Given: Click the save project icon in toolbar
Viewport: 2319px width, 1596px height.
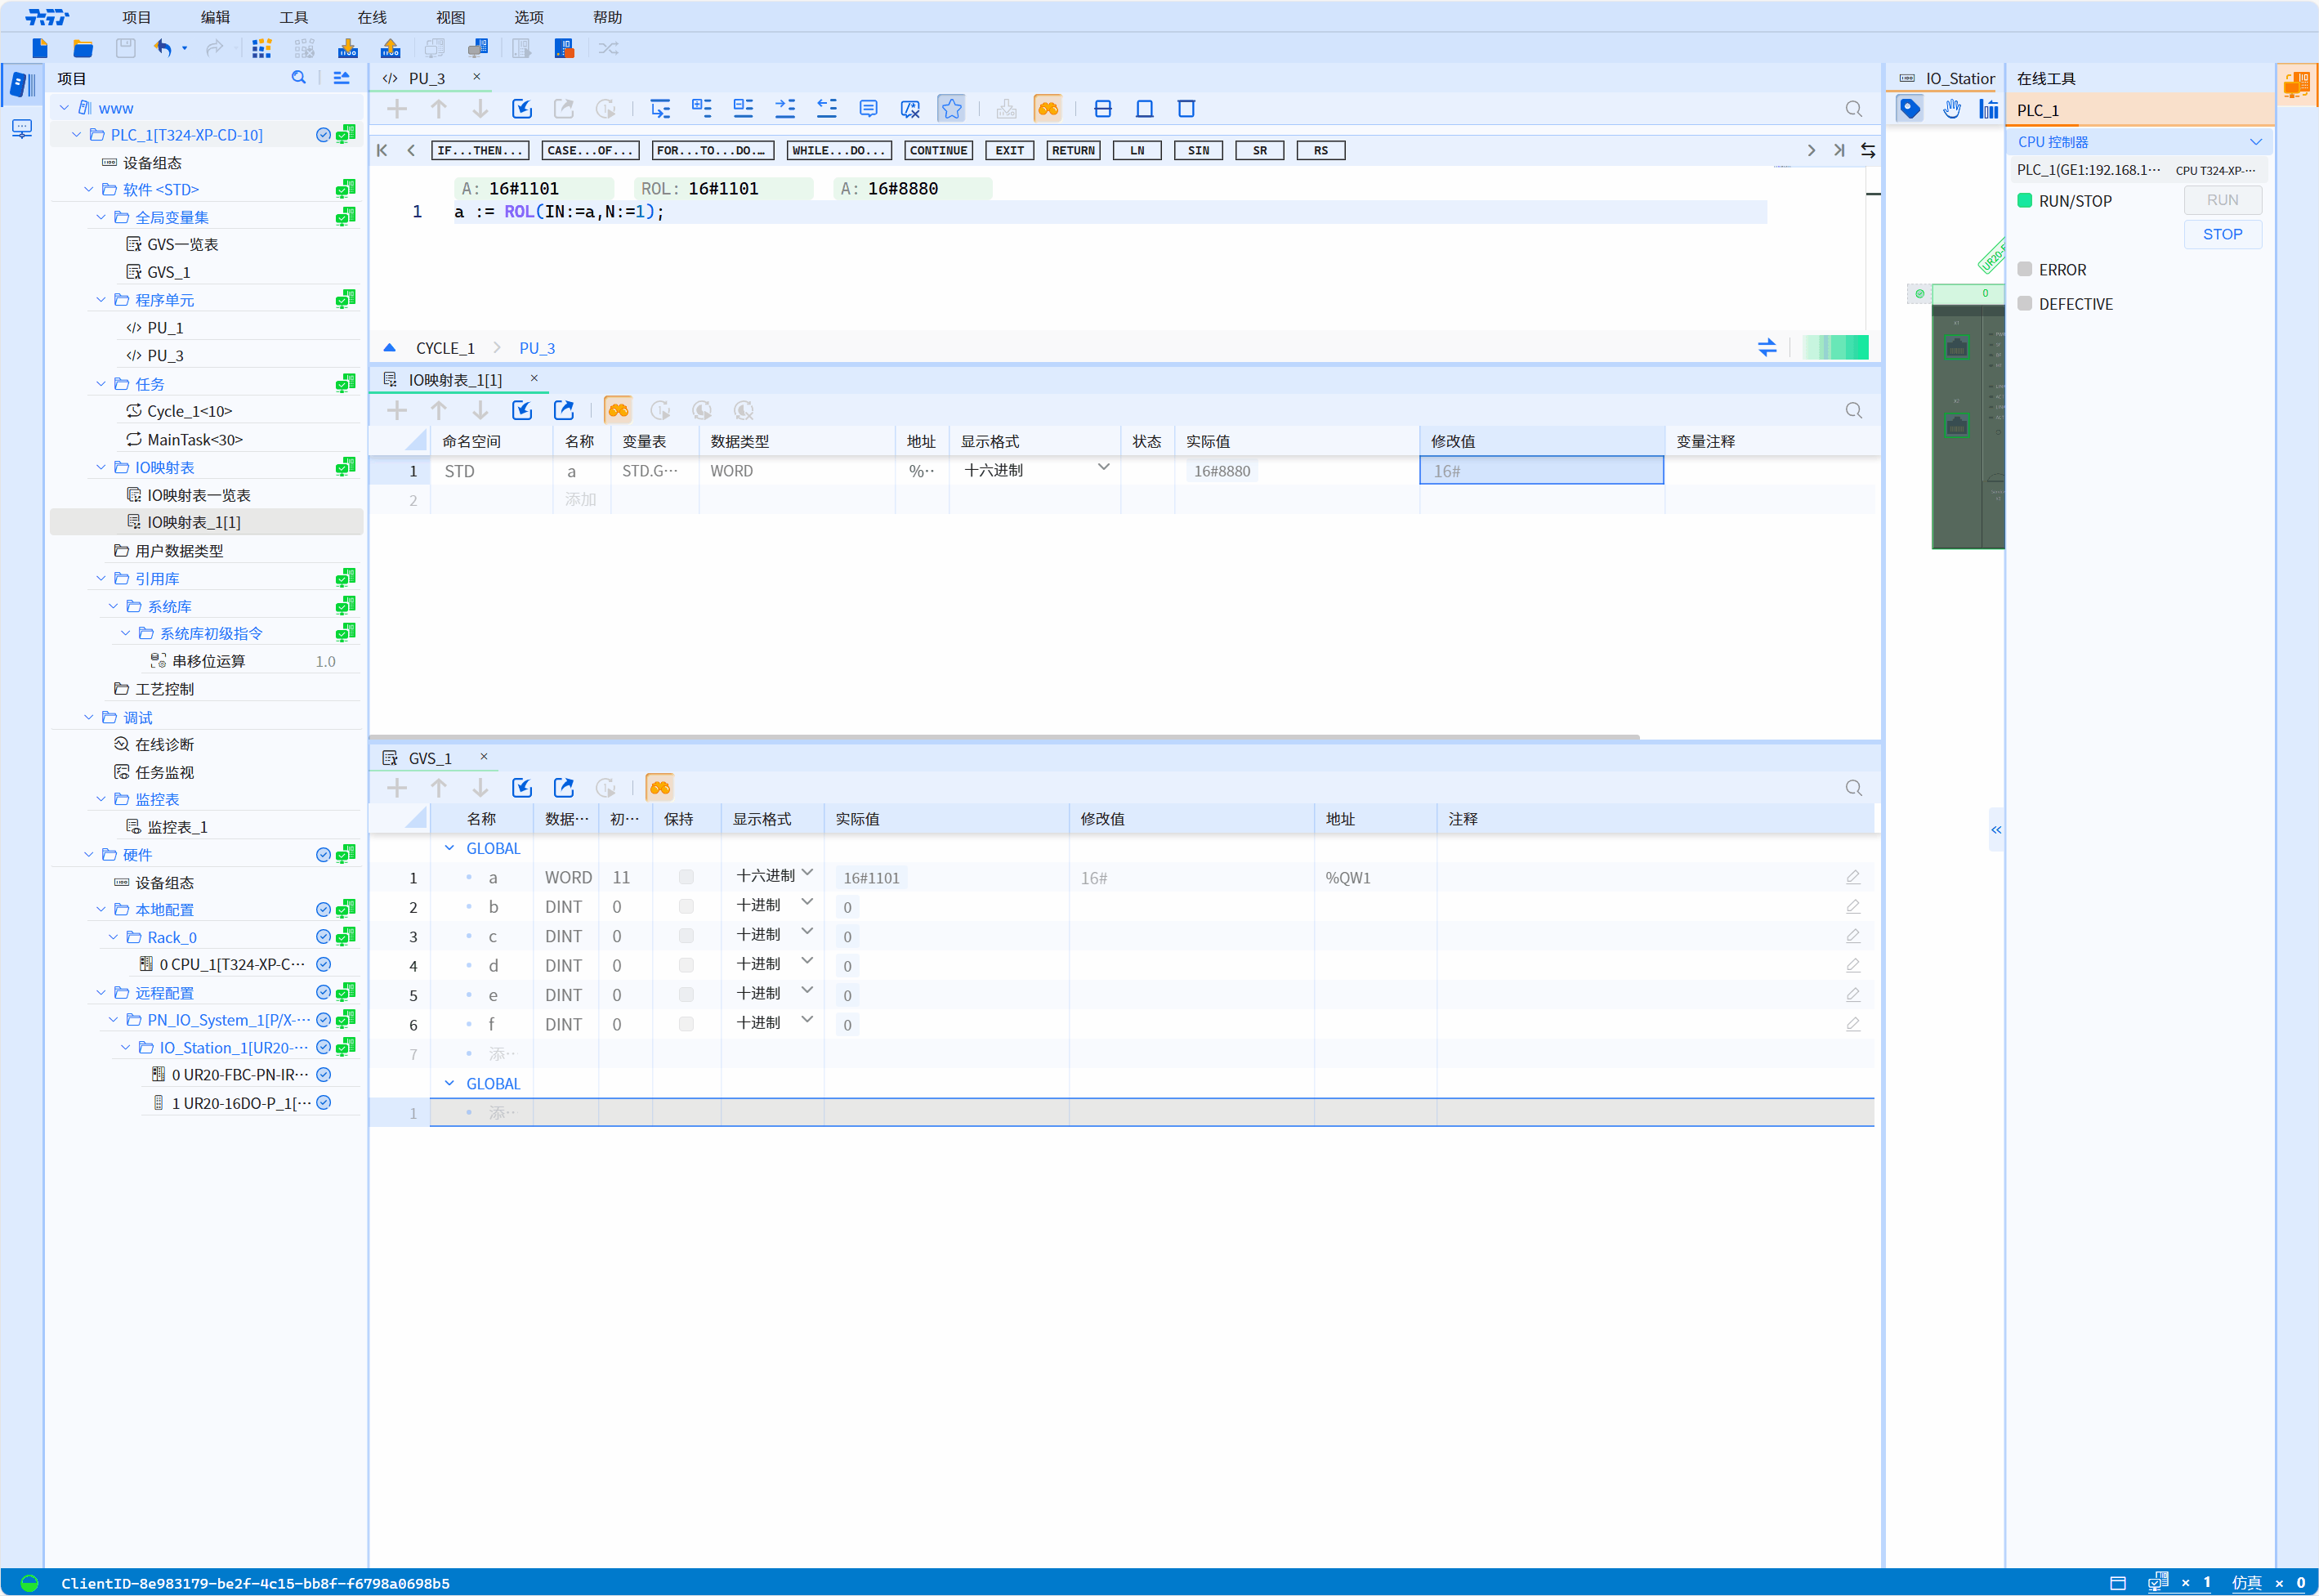Looking at the screenshot, I should pos(125,48).
